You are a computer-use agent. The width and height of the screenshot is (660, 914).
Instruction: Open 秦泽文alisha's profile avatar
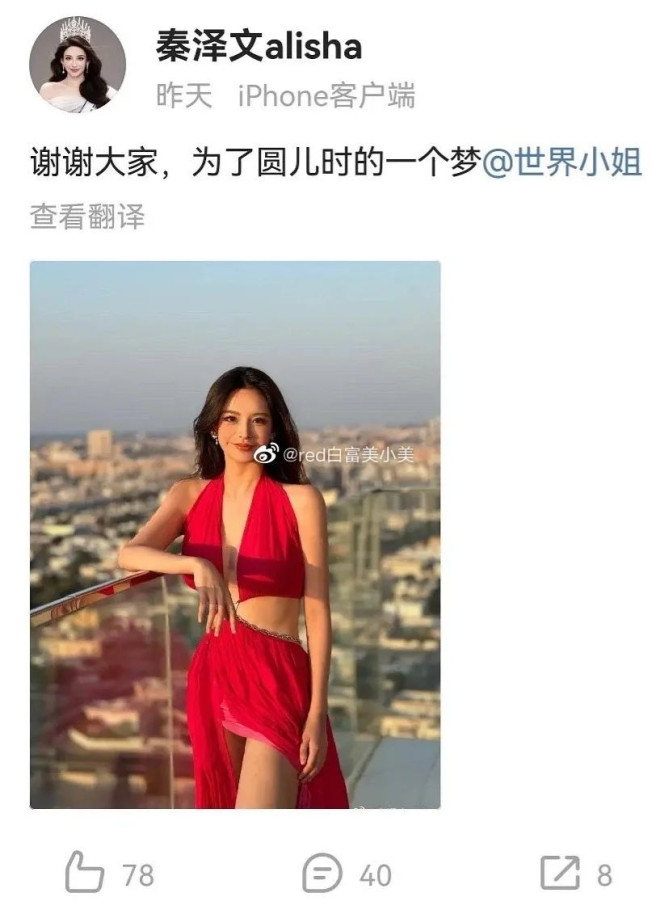click(78, 65)
